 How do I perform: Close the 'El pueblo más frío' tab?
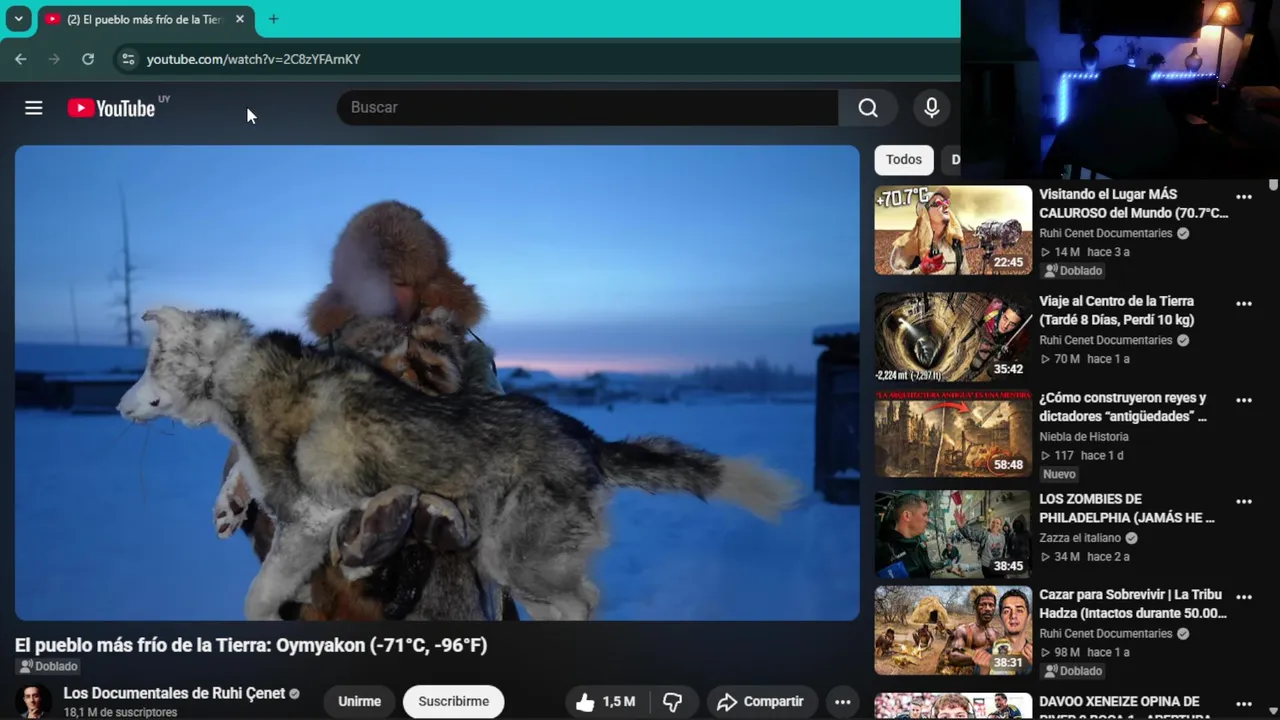tap(240, 19)
